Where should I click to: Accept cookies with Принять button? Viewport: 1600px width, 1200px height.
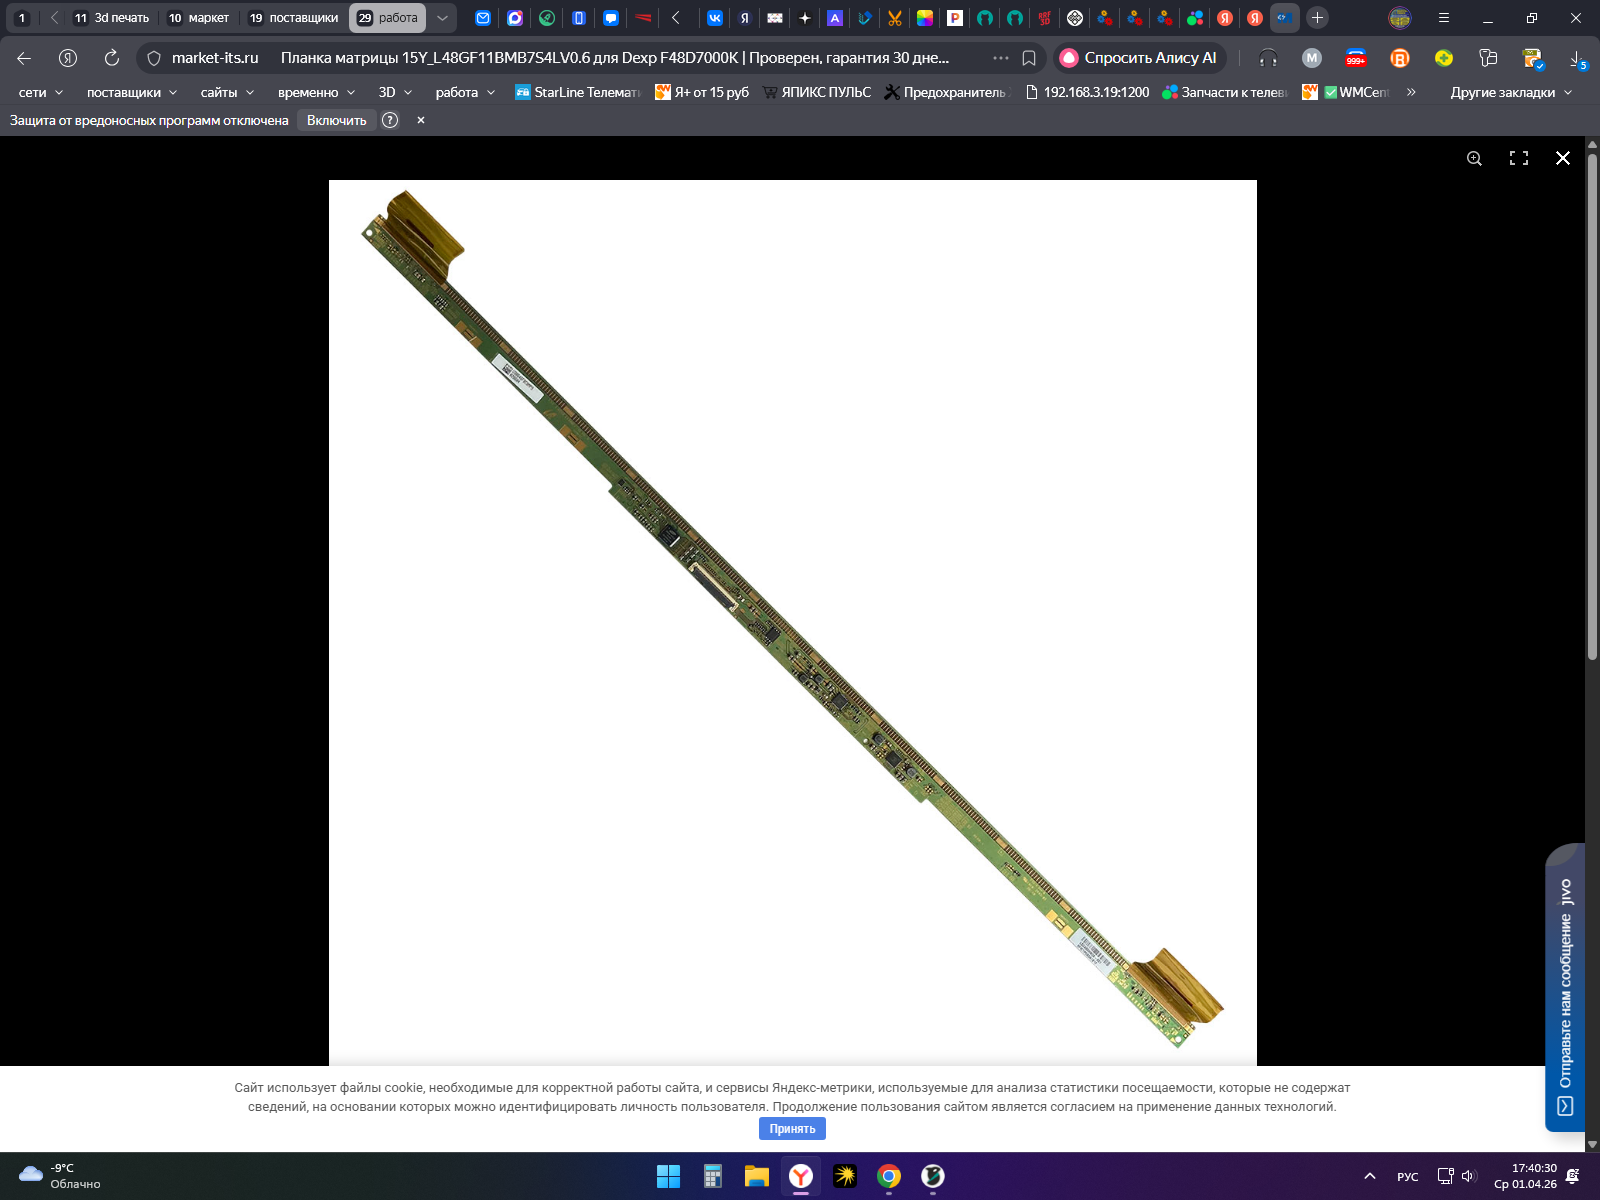click(792, 1129)
